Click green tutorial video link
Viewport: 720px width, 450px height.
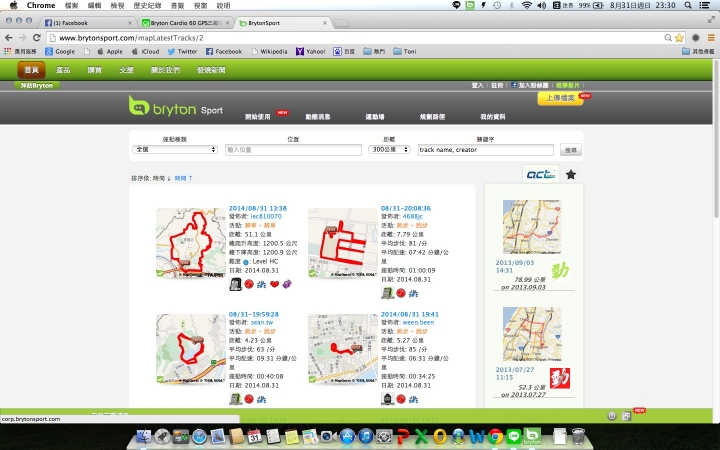coord(568,85)
